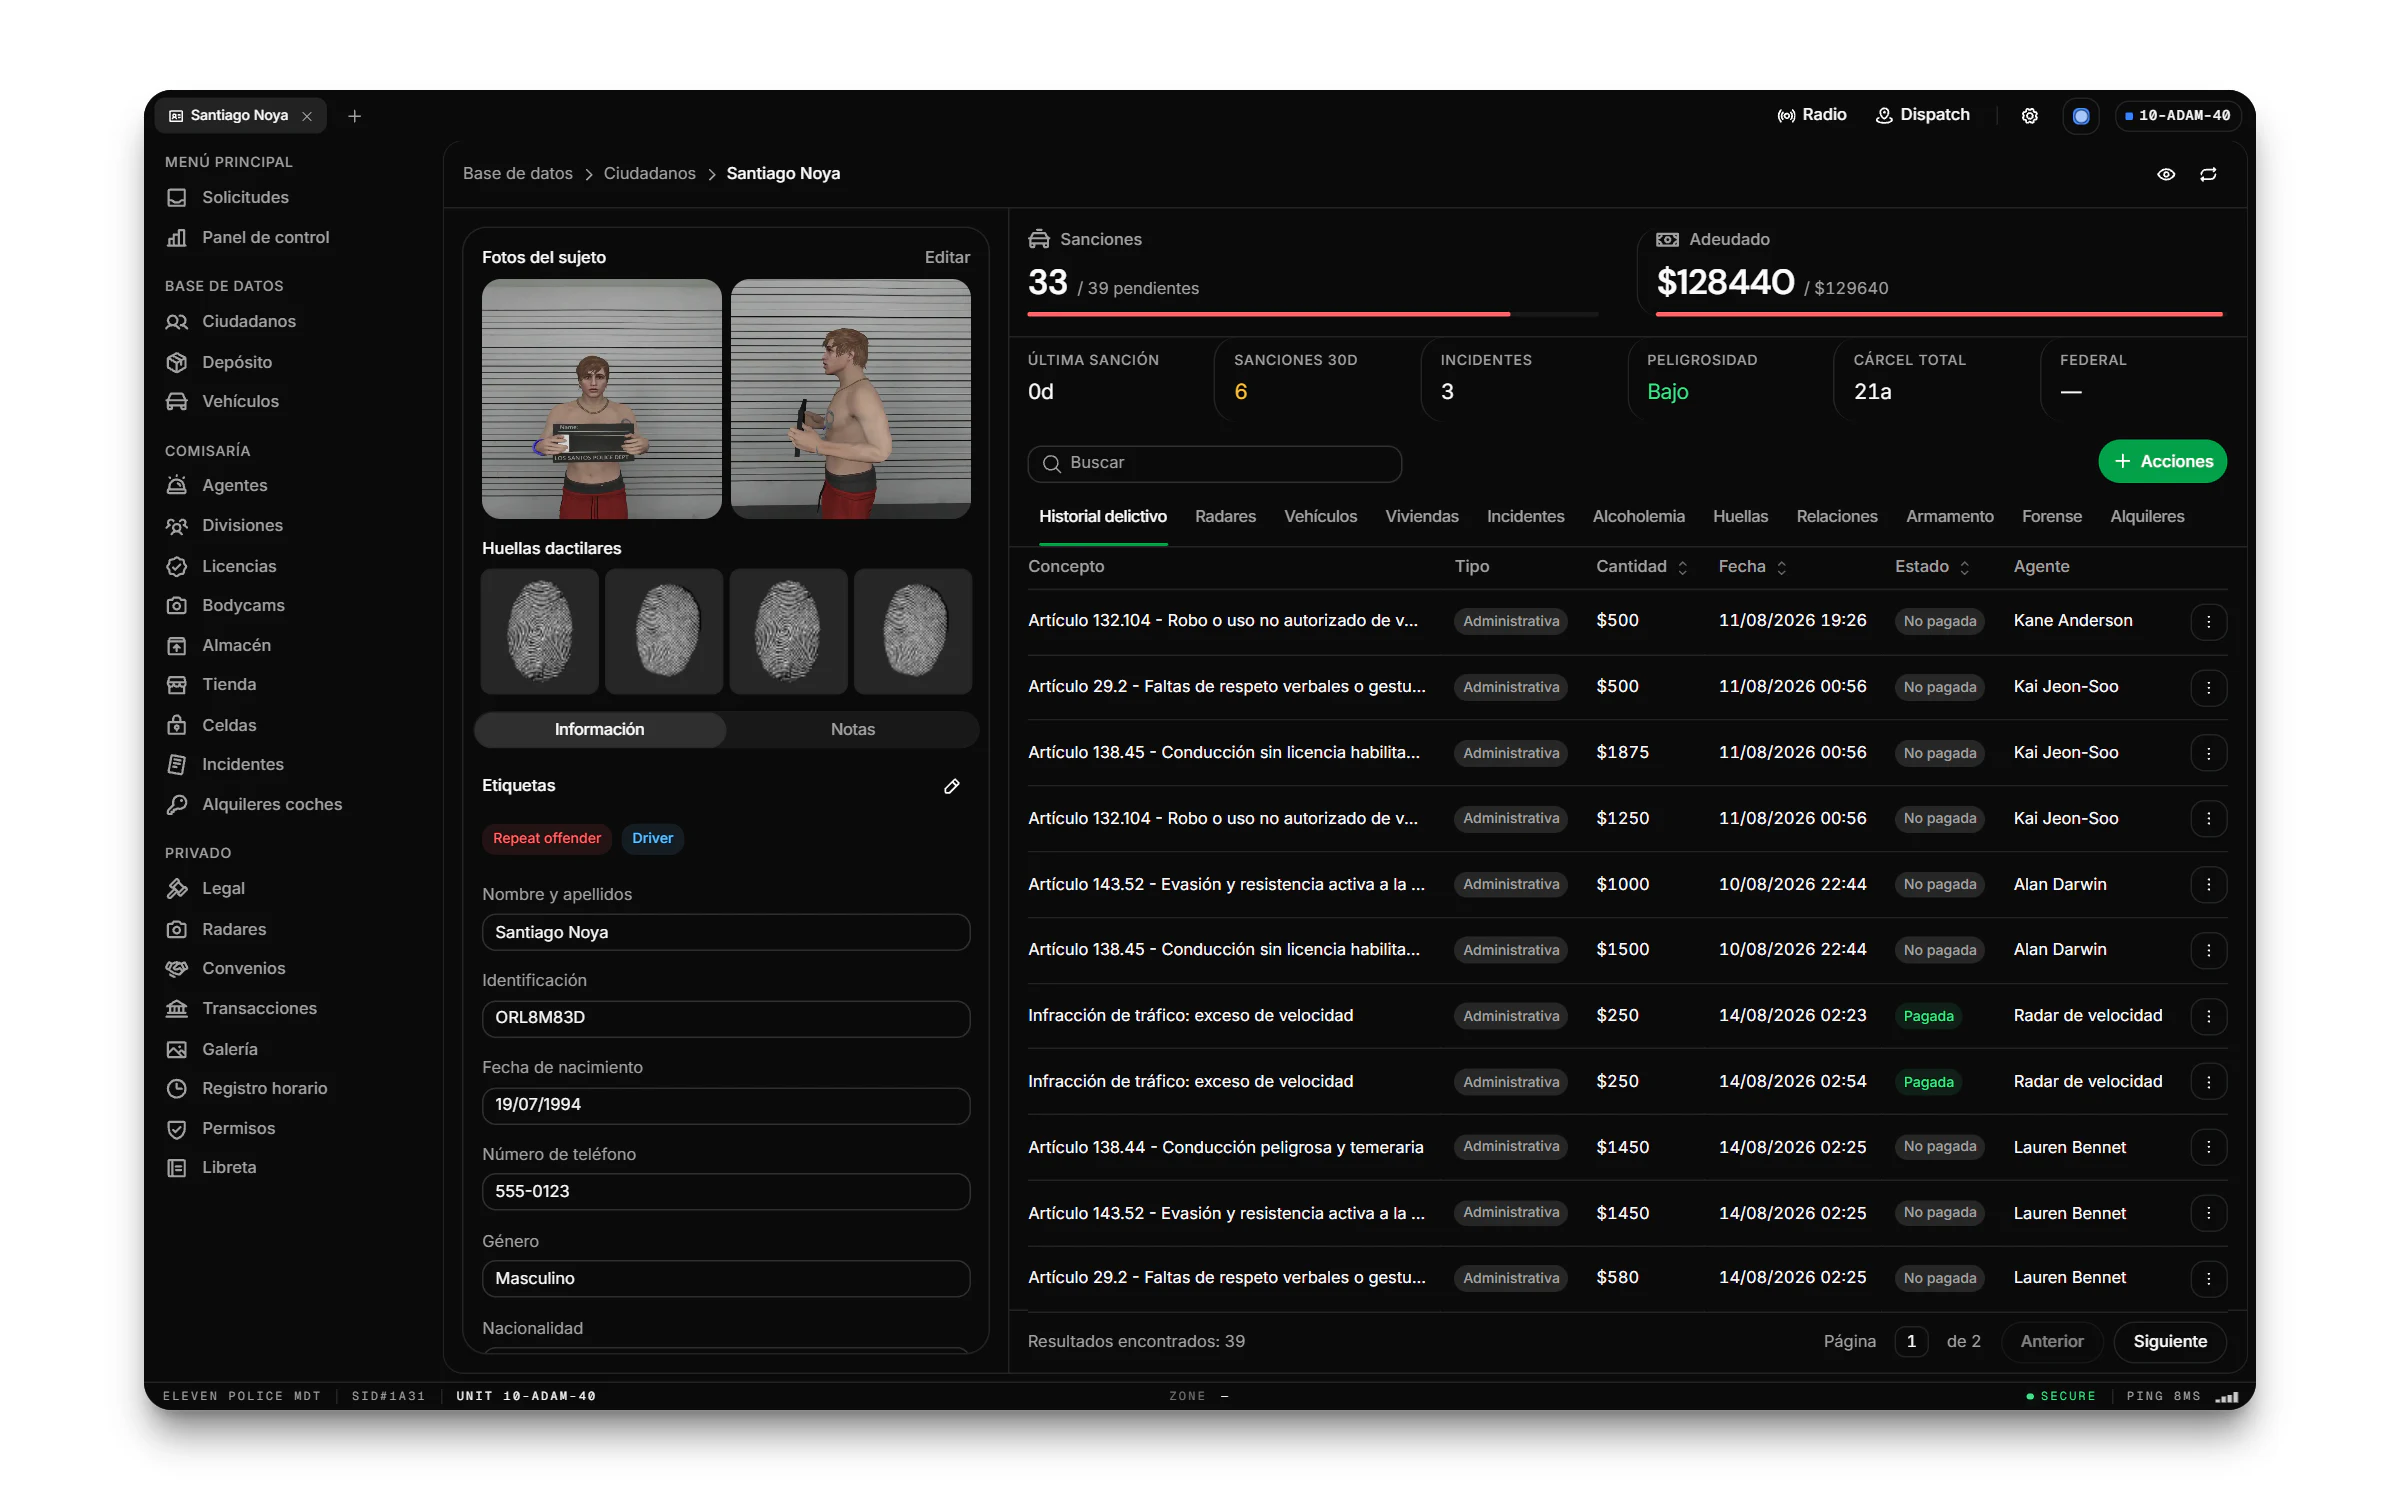Open Transacciones in the sidebar
This screenshot has width=2400, height=1500.
(259, 1008)
